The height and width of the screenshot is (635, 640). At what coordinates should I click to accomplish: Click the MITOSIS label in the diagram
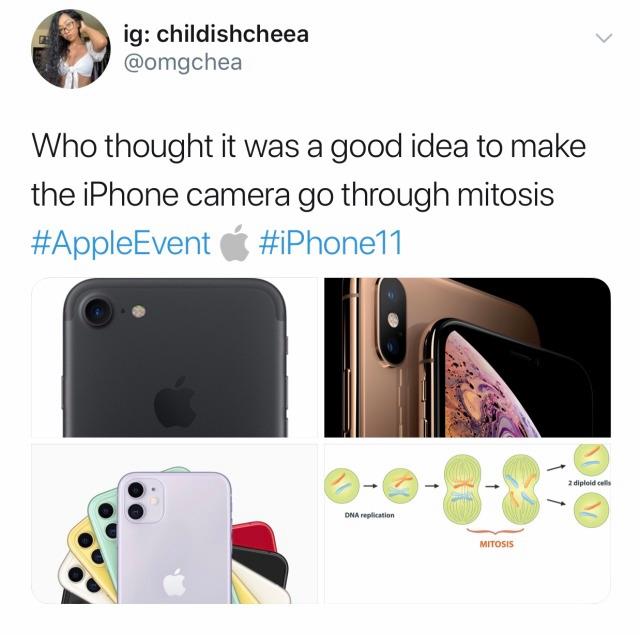pyautogui.click(x=496, y=544)
